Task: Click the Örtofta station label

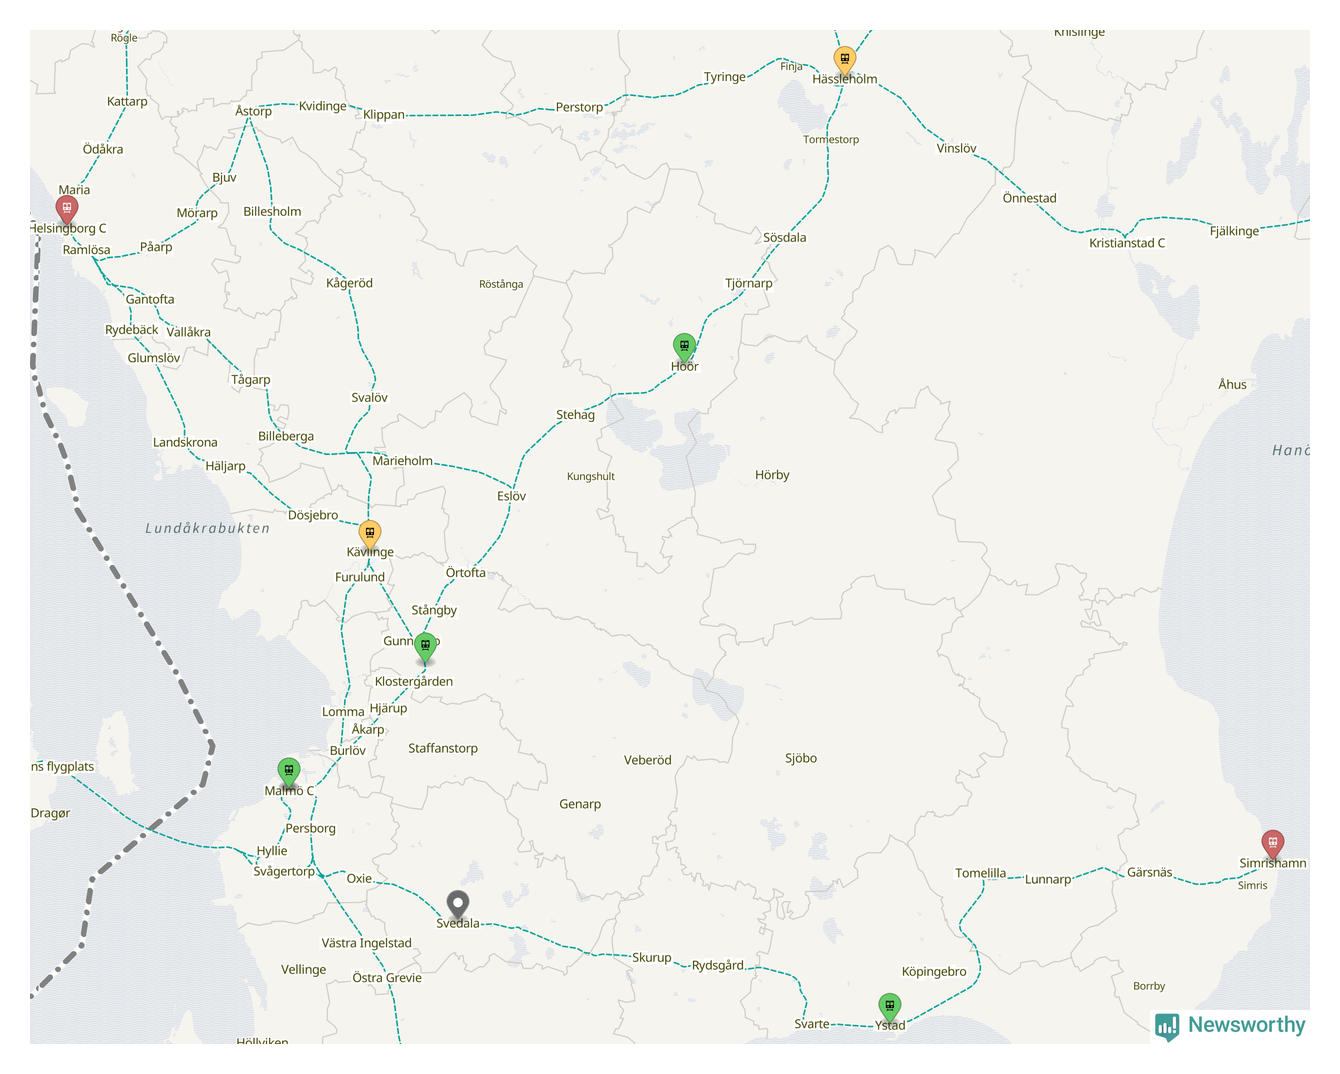Action: point(465,573)
